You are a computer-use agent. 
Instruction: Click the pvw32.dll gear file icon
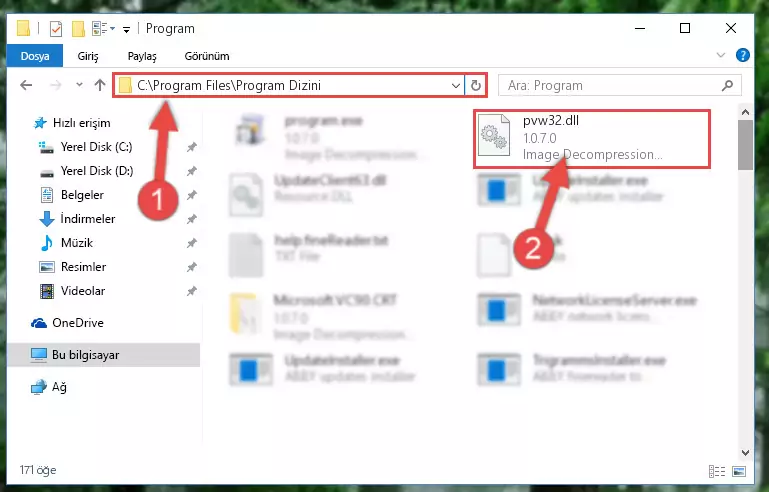point(494,135)
